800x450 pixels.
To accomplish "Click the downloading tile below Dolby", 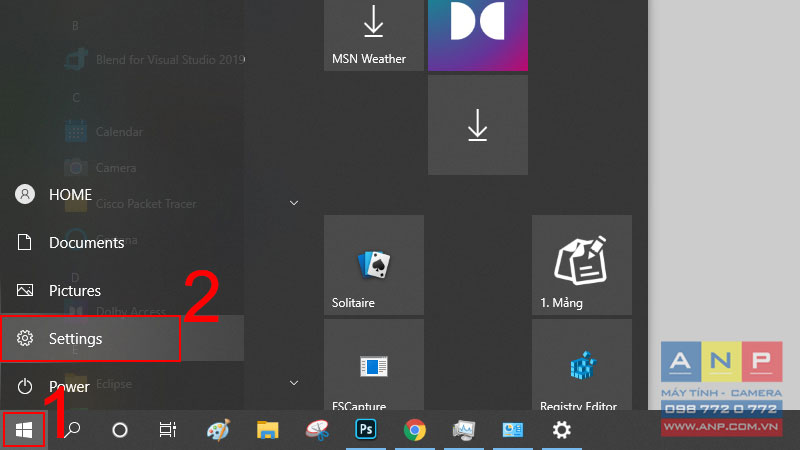I will point(478,125).
